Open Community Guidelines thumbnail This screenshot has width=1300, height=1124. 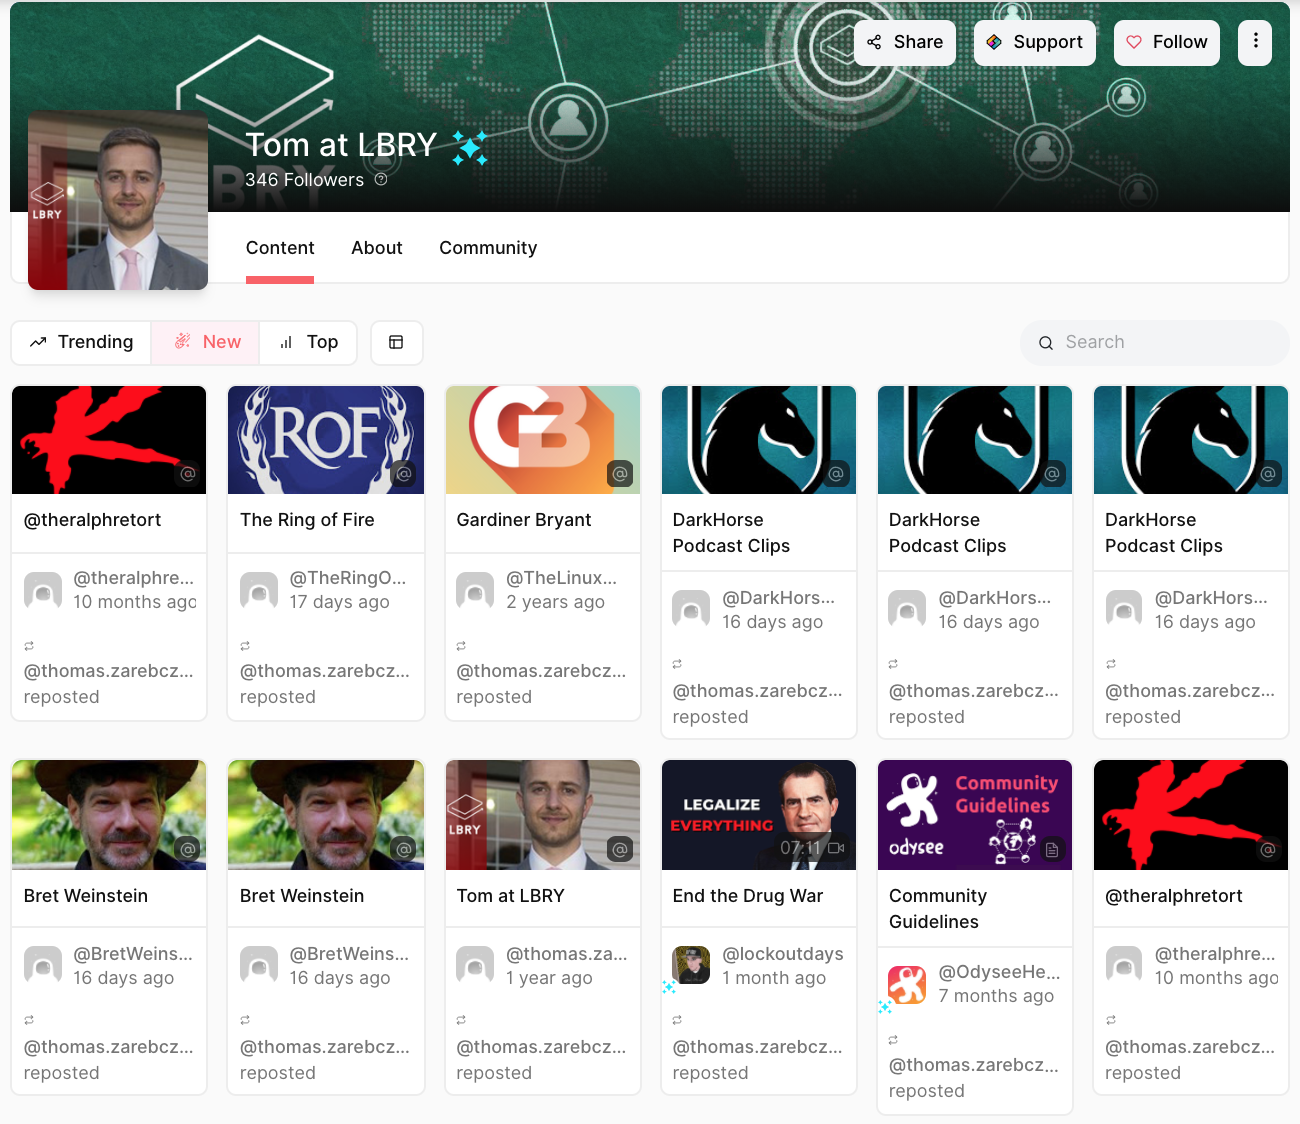coord(975,815)
